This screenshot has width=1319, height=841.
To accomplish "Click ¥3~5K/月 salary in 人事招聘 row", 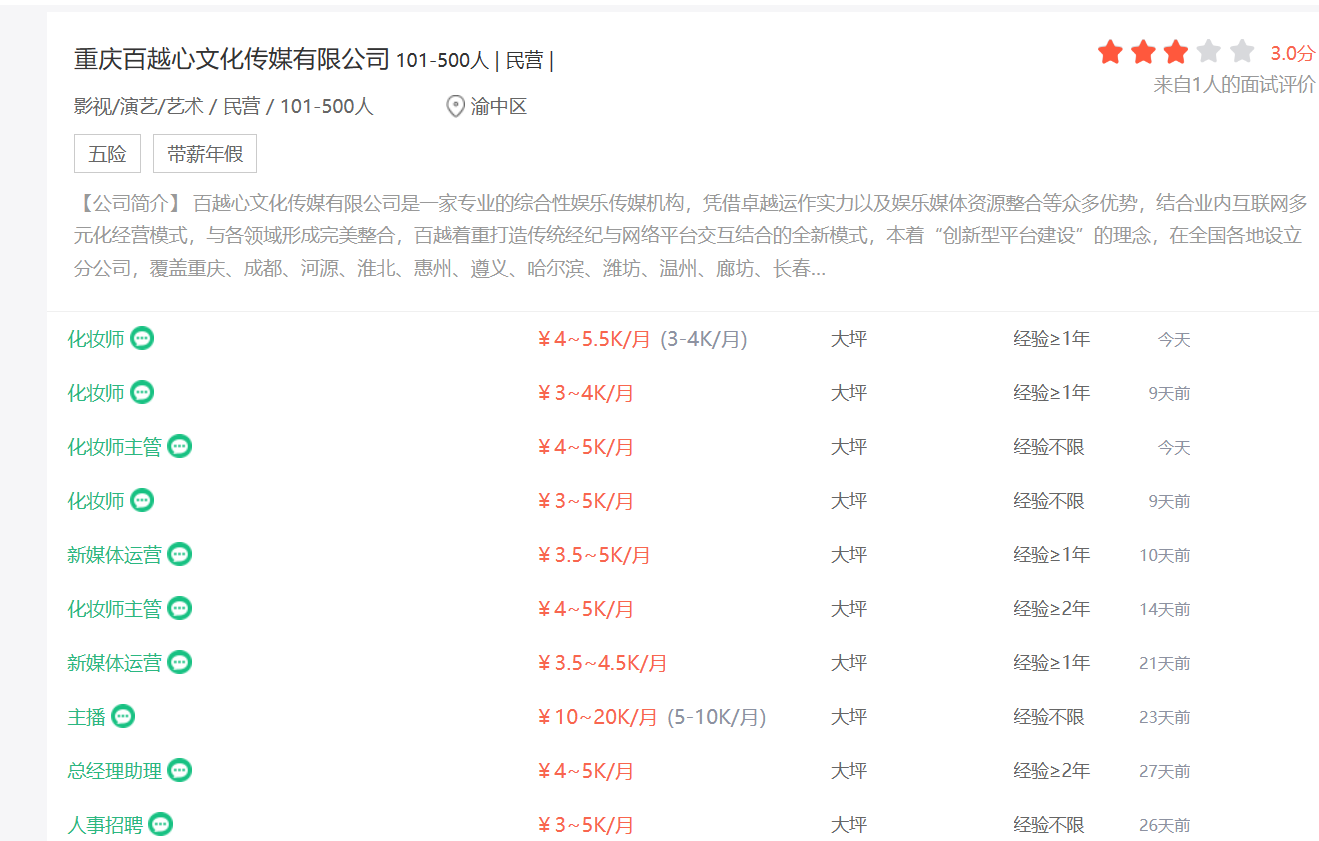I will [586, 825].
